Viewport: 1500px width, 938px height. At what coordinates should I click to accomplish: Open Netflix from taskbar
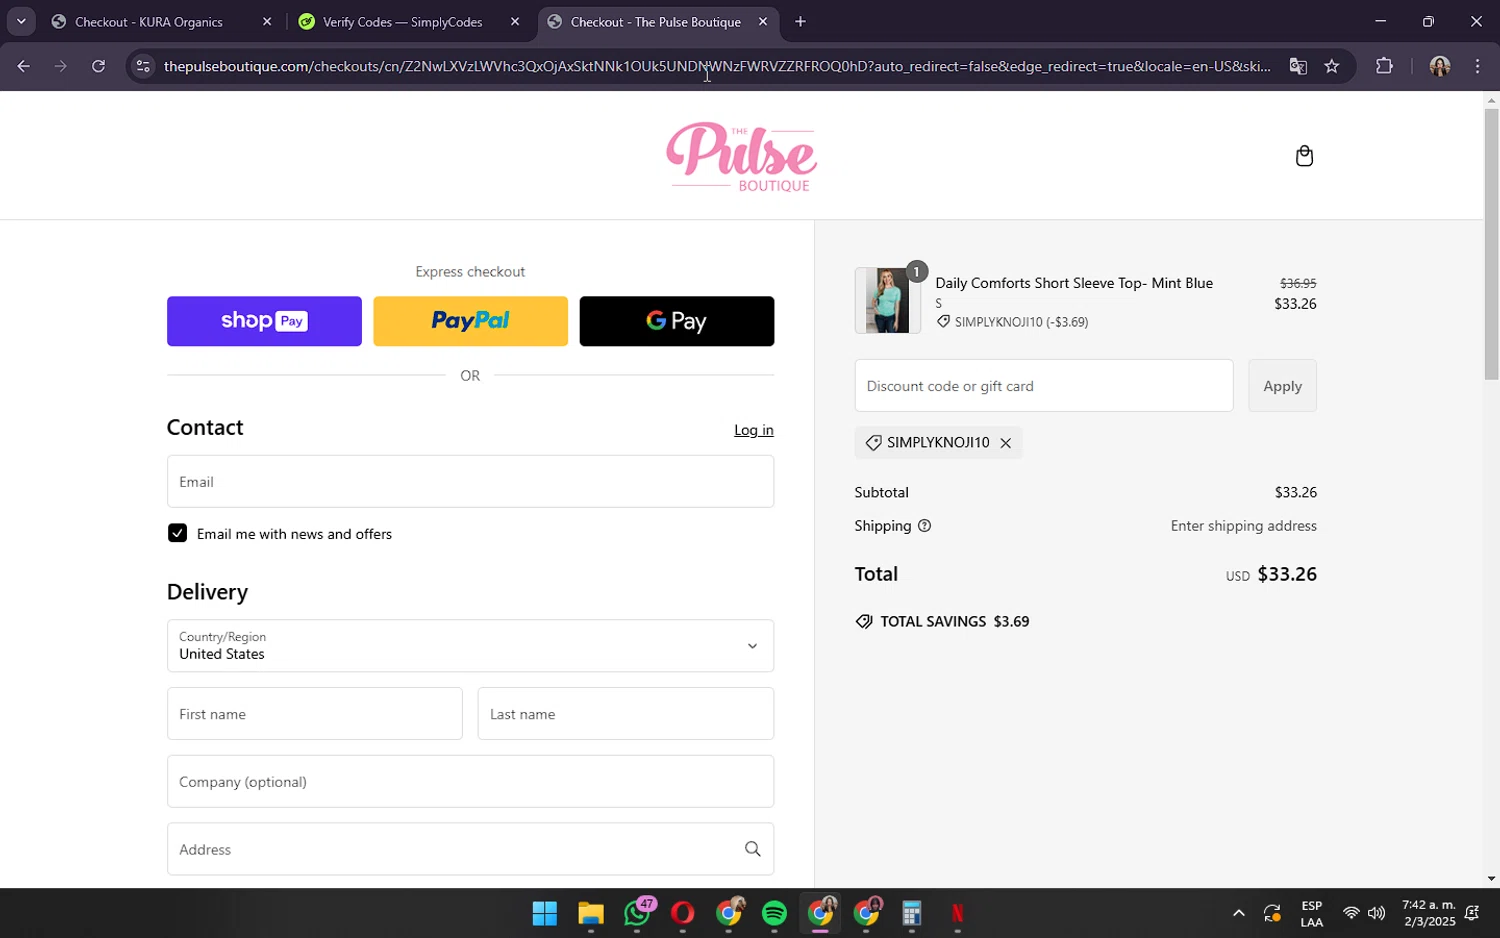[957, 913]
